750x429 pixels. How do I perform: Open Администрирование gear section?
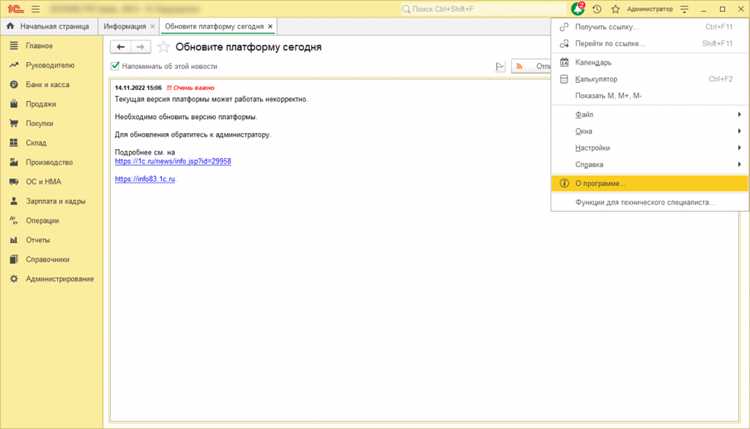(52, 278)
